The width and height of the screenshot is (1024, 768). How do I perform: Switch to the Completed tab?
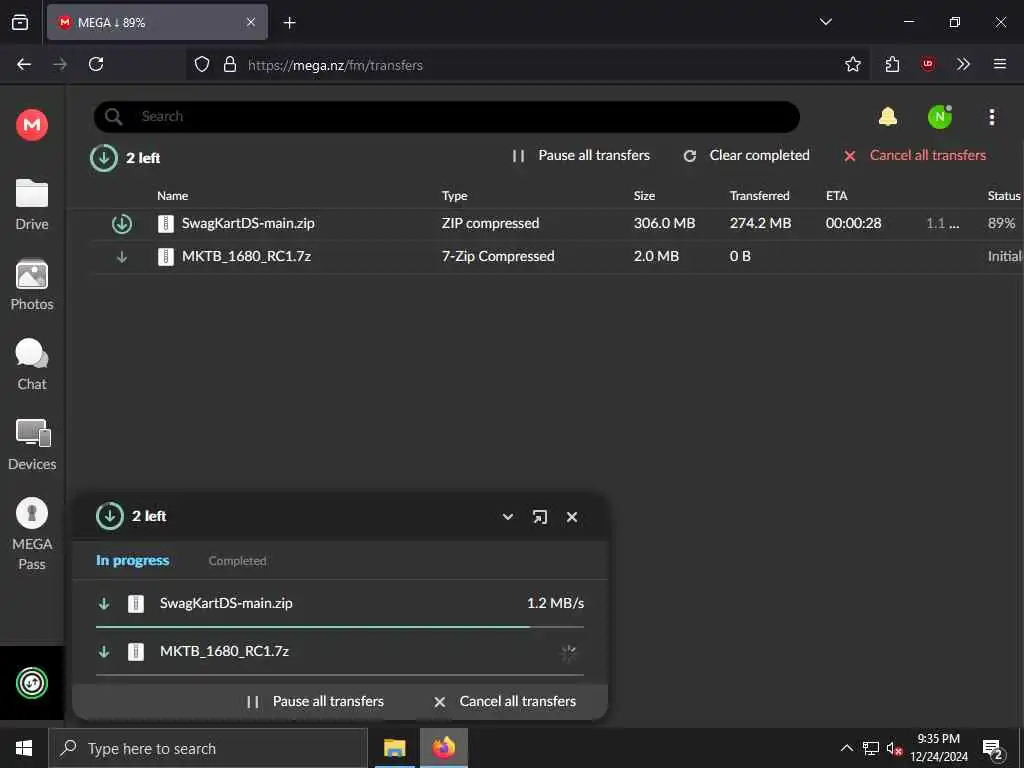tap(237, 560)
